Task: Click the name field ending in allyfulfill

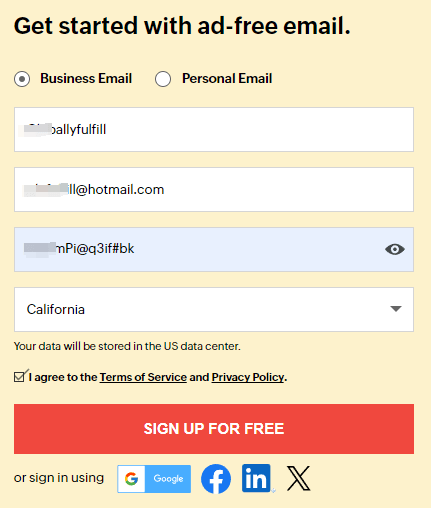Action: (214, 129)
